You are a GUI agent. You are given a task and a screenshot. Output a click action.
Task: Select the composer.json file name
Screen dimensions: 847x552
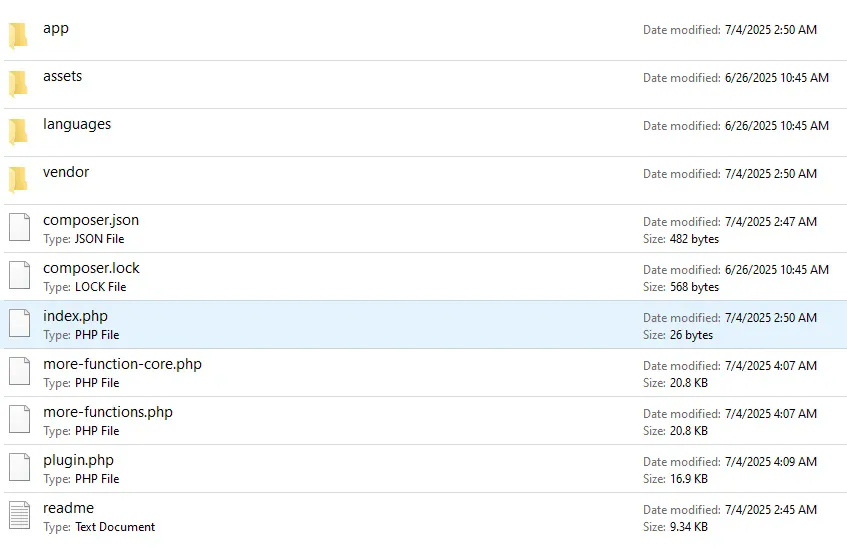click(x=91, y=220)
